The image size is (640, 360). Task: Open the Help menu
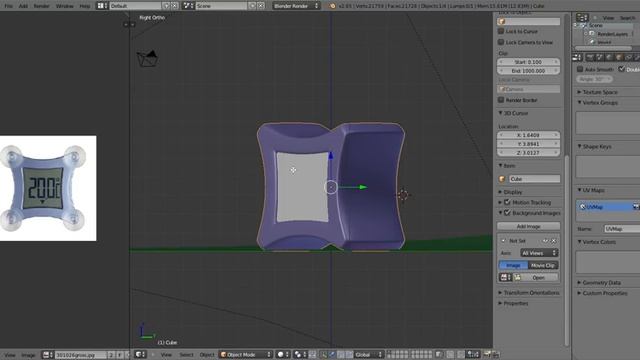tap(84, 6)
